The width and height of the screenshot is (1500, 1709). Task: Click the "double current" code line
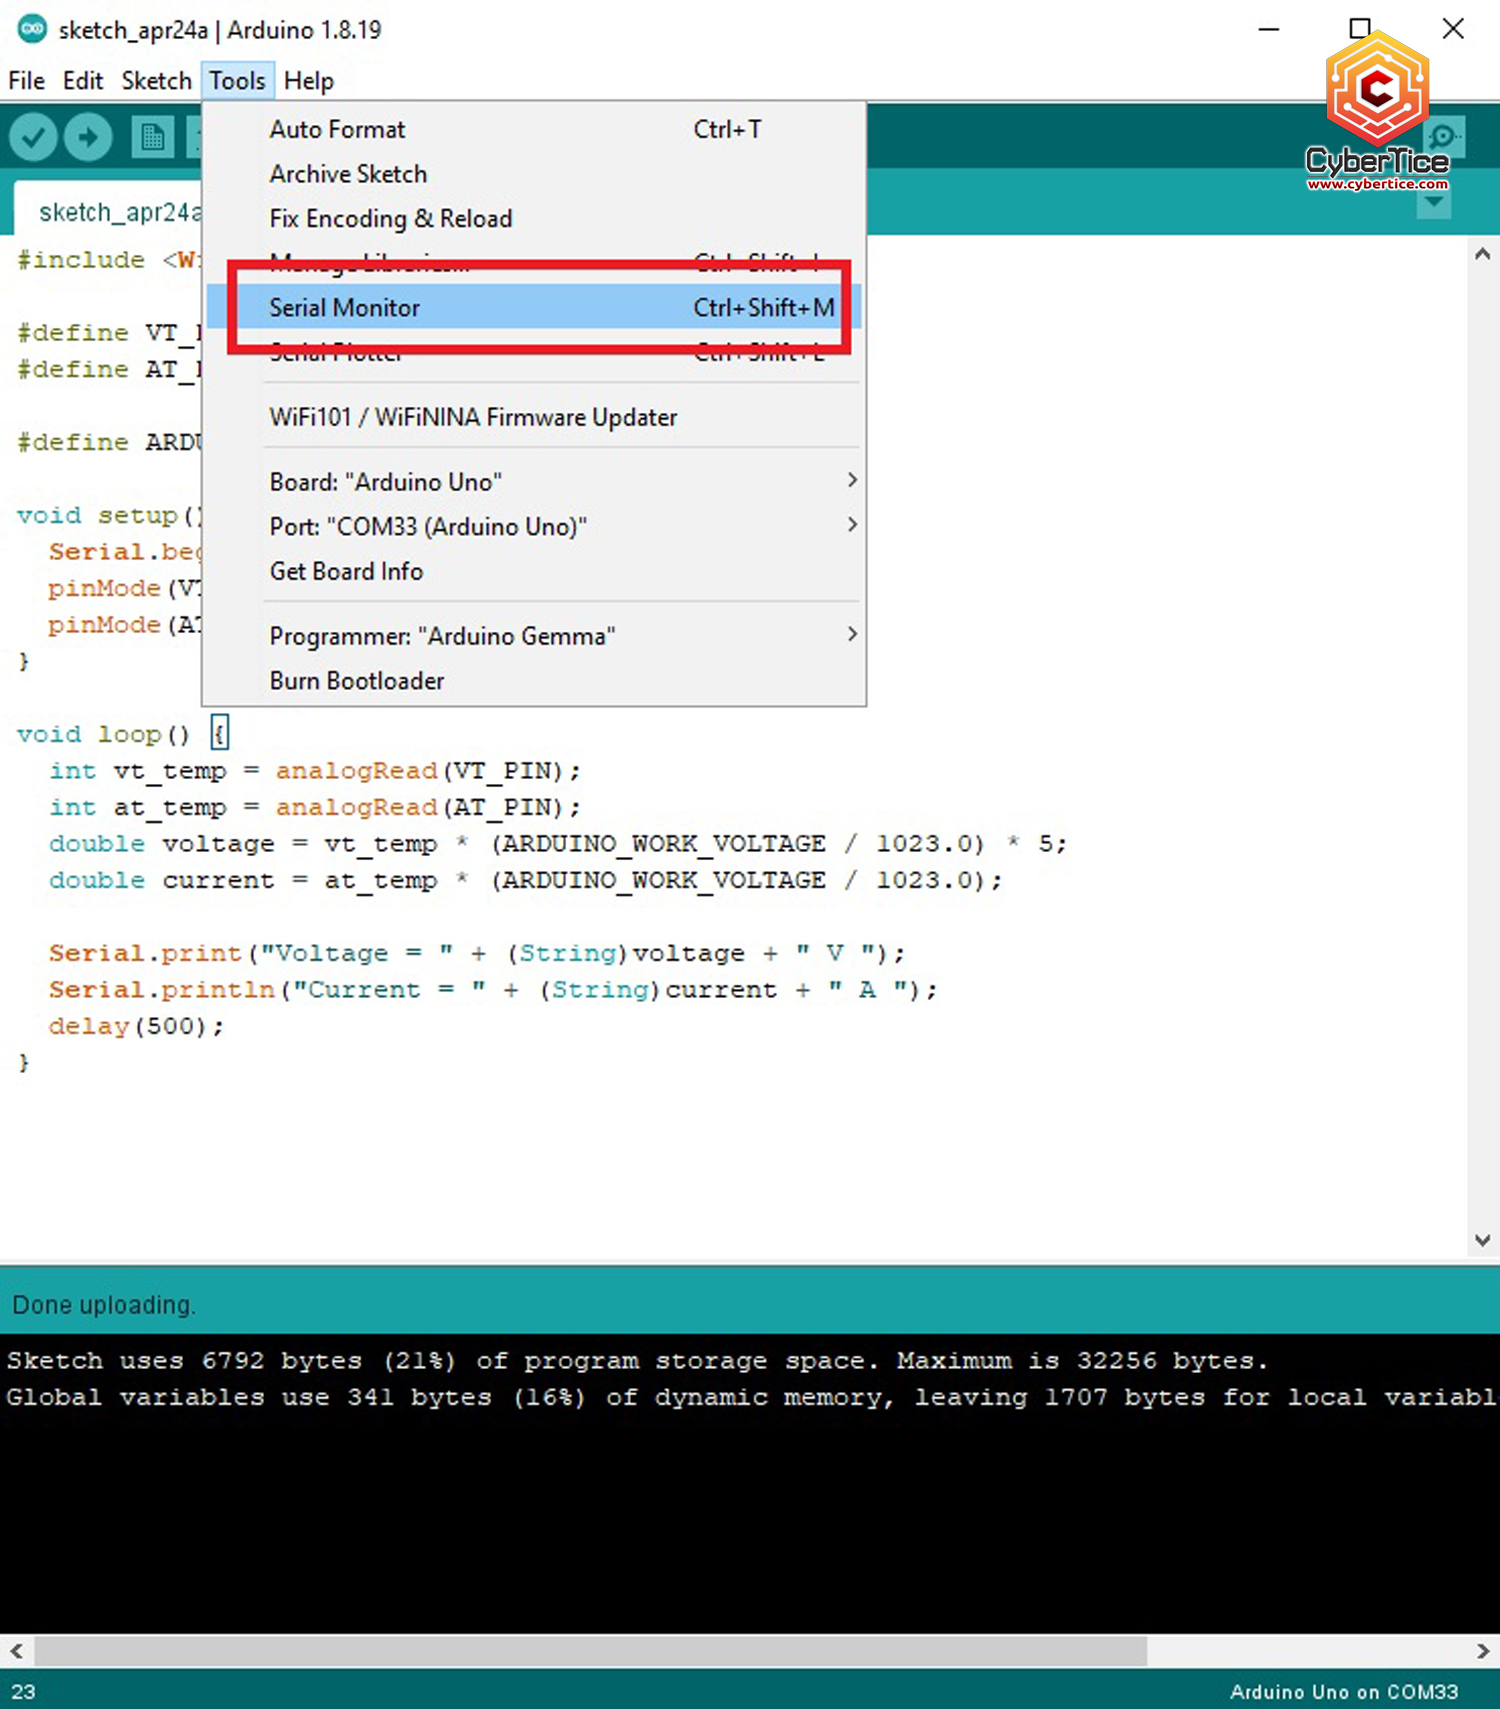[x=525, y=880]
